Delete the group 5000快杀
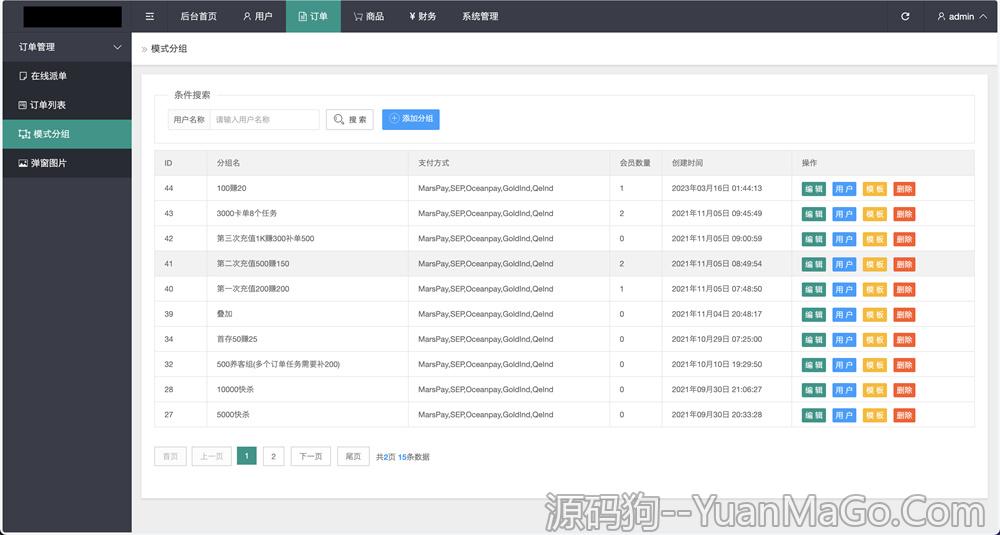The width and height of the screenshot is (1000, 535). click(x=904, y=415)
